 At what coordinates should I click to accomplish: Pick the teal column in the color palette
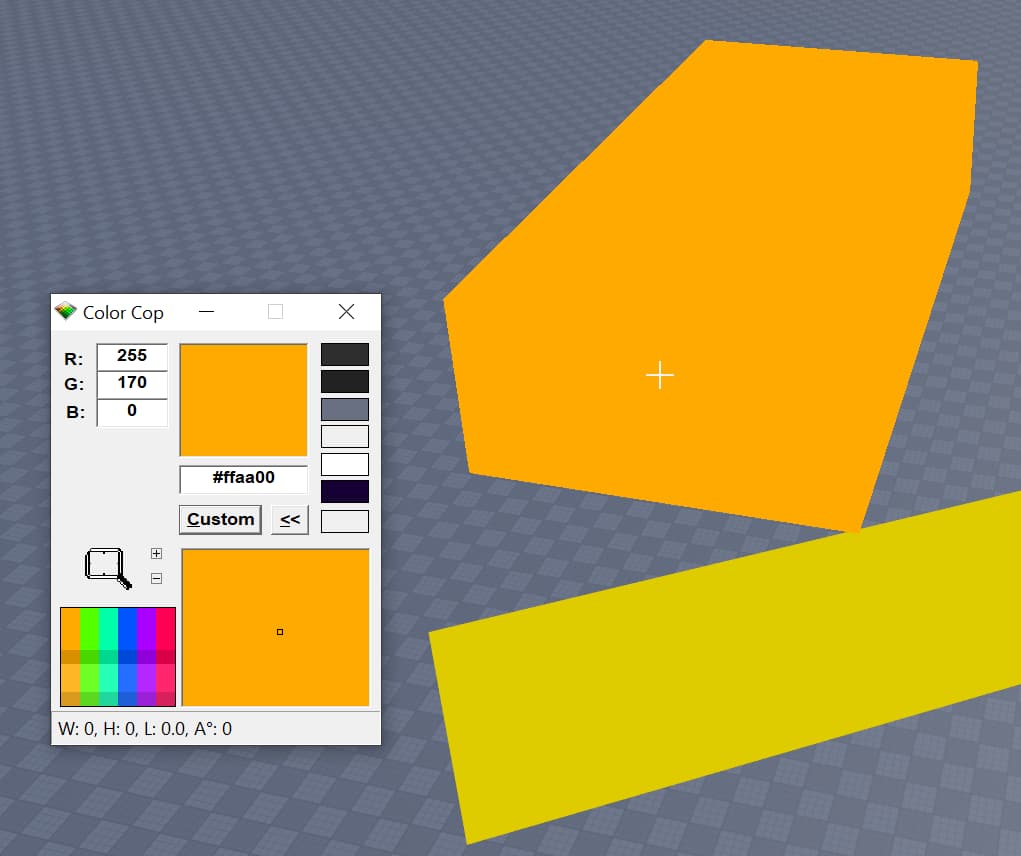(x=109, y=656)
